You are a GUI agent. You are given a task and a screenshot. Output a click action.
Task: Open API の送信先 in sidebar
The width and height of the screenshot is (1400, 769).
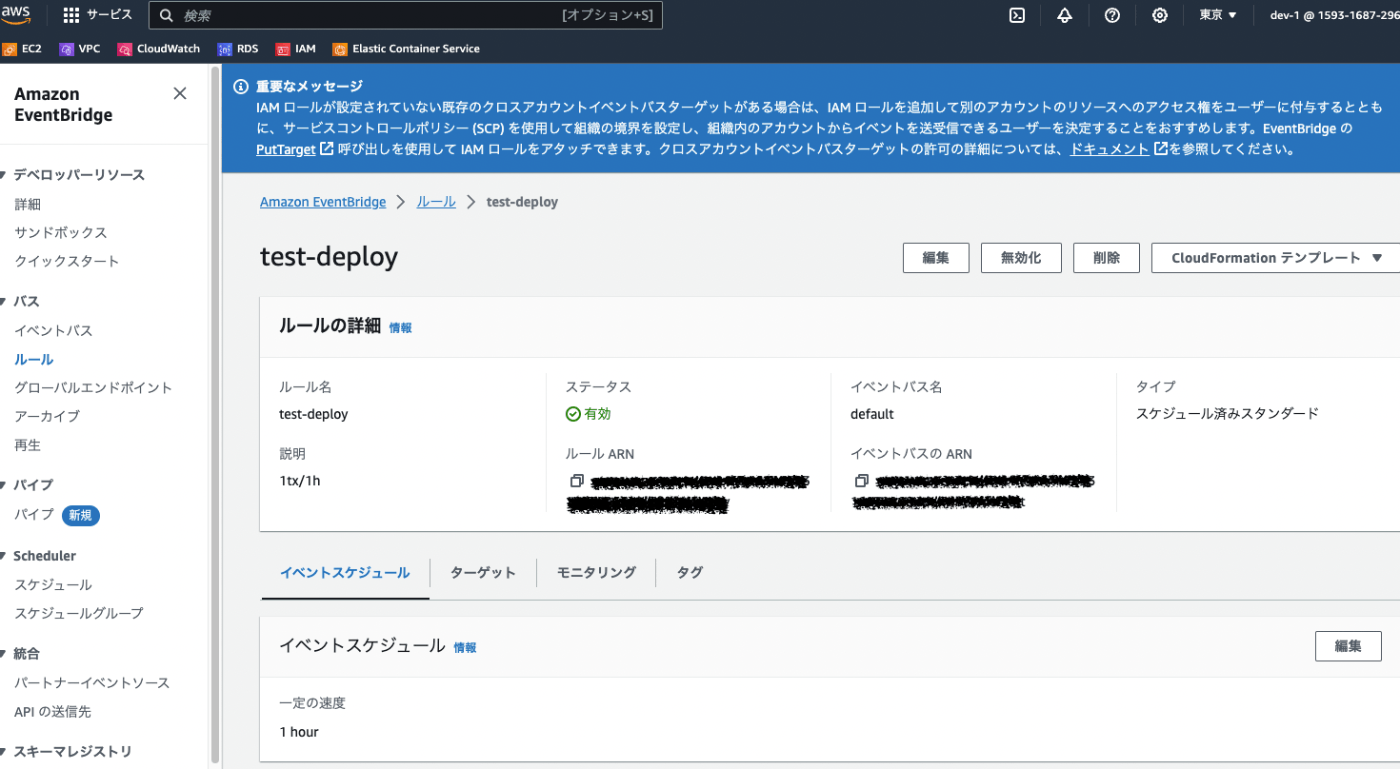pos(53,712)
